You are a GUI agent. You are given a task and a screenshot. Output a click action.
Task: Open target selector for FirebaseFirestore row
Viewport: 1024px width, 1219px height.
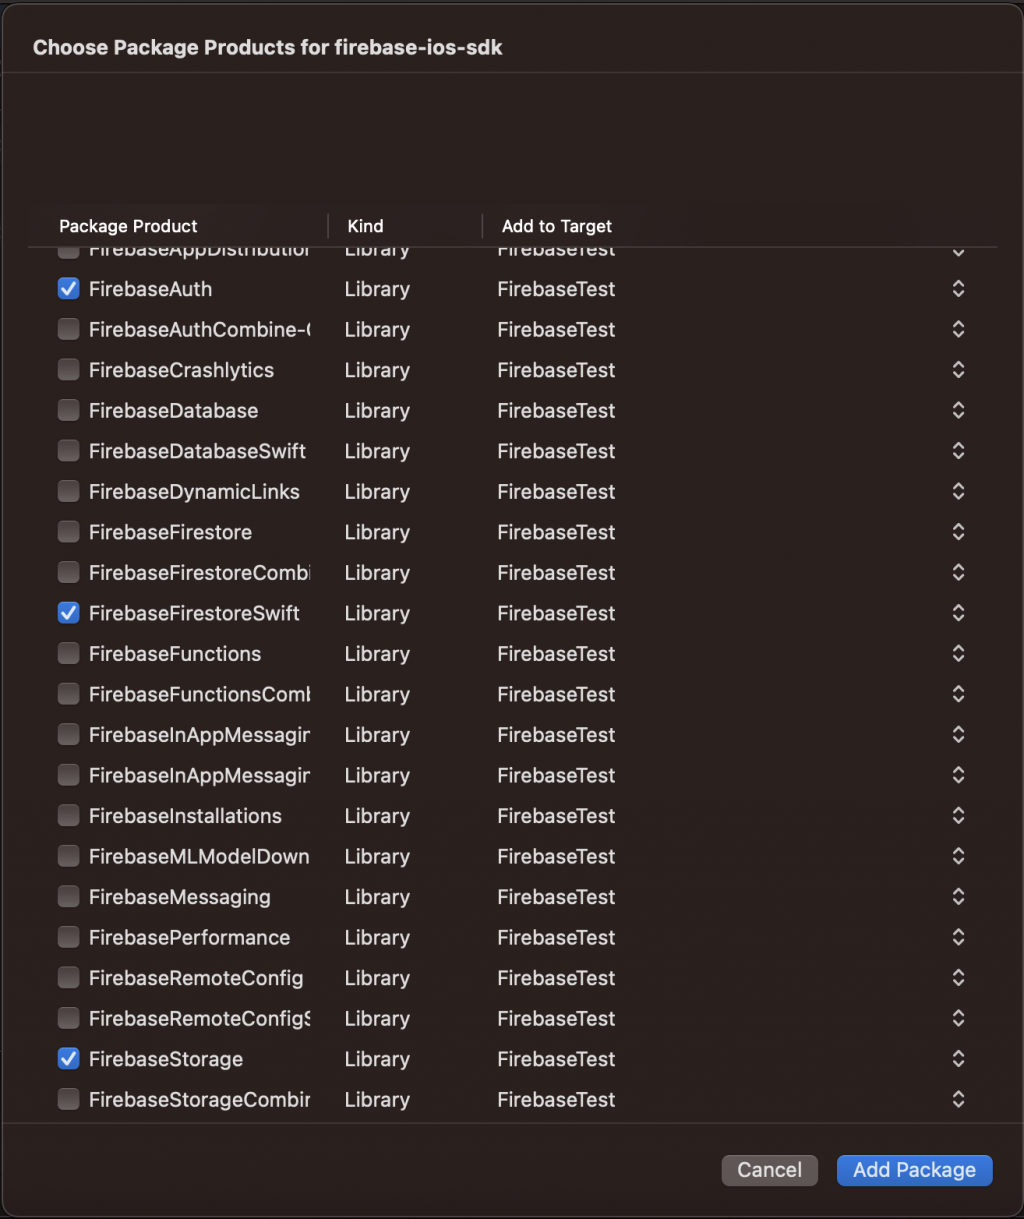point(958,532)
